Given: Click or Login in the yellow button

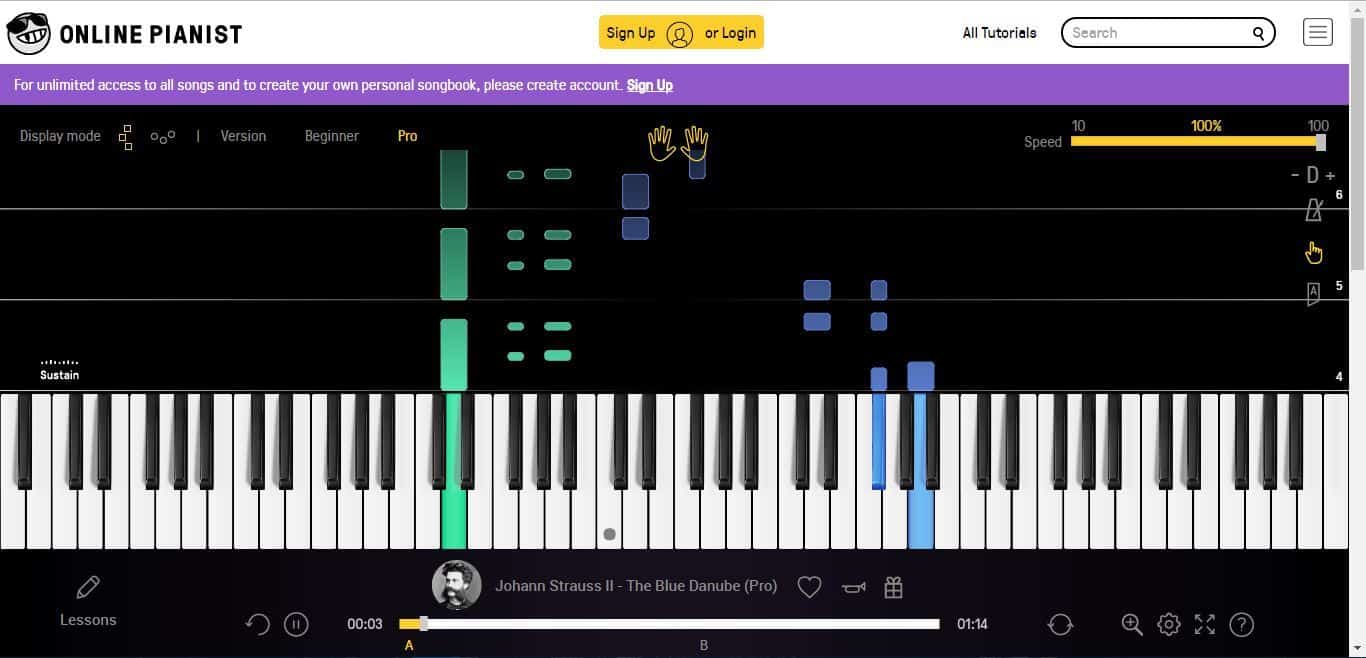Looking at the screenshot, I should [730, 33].
